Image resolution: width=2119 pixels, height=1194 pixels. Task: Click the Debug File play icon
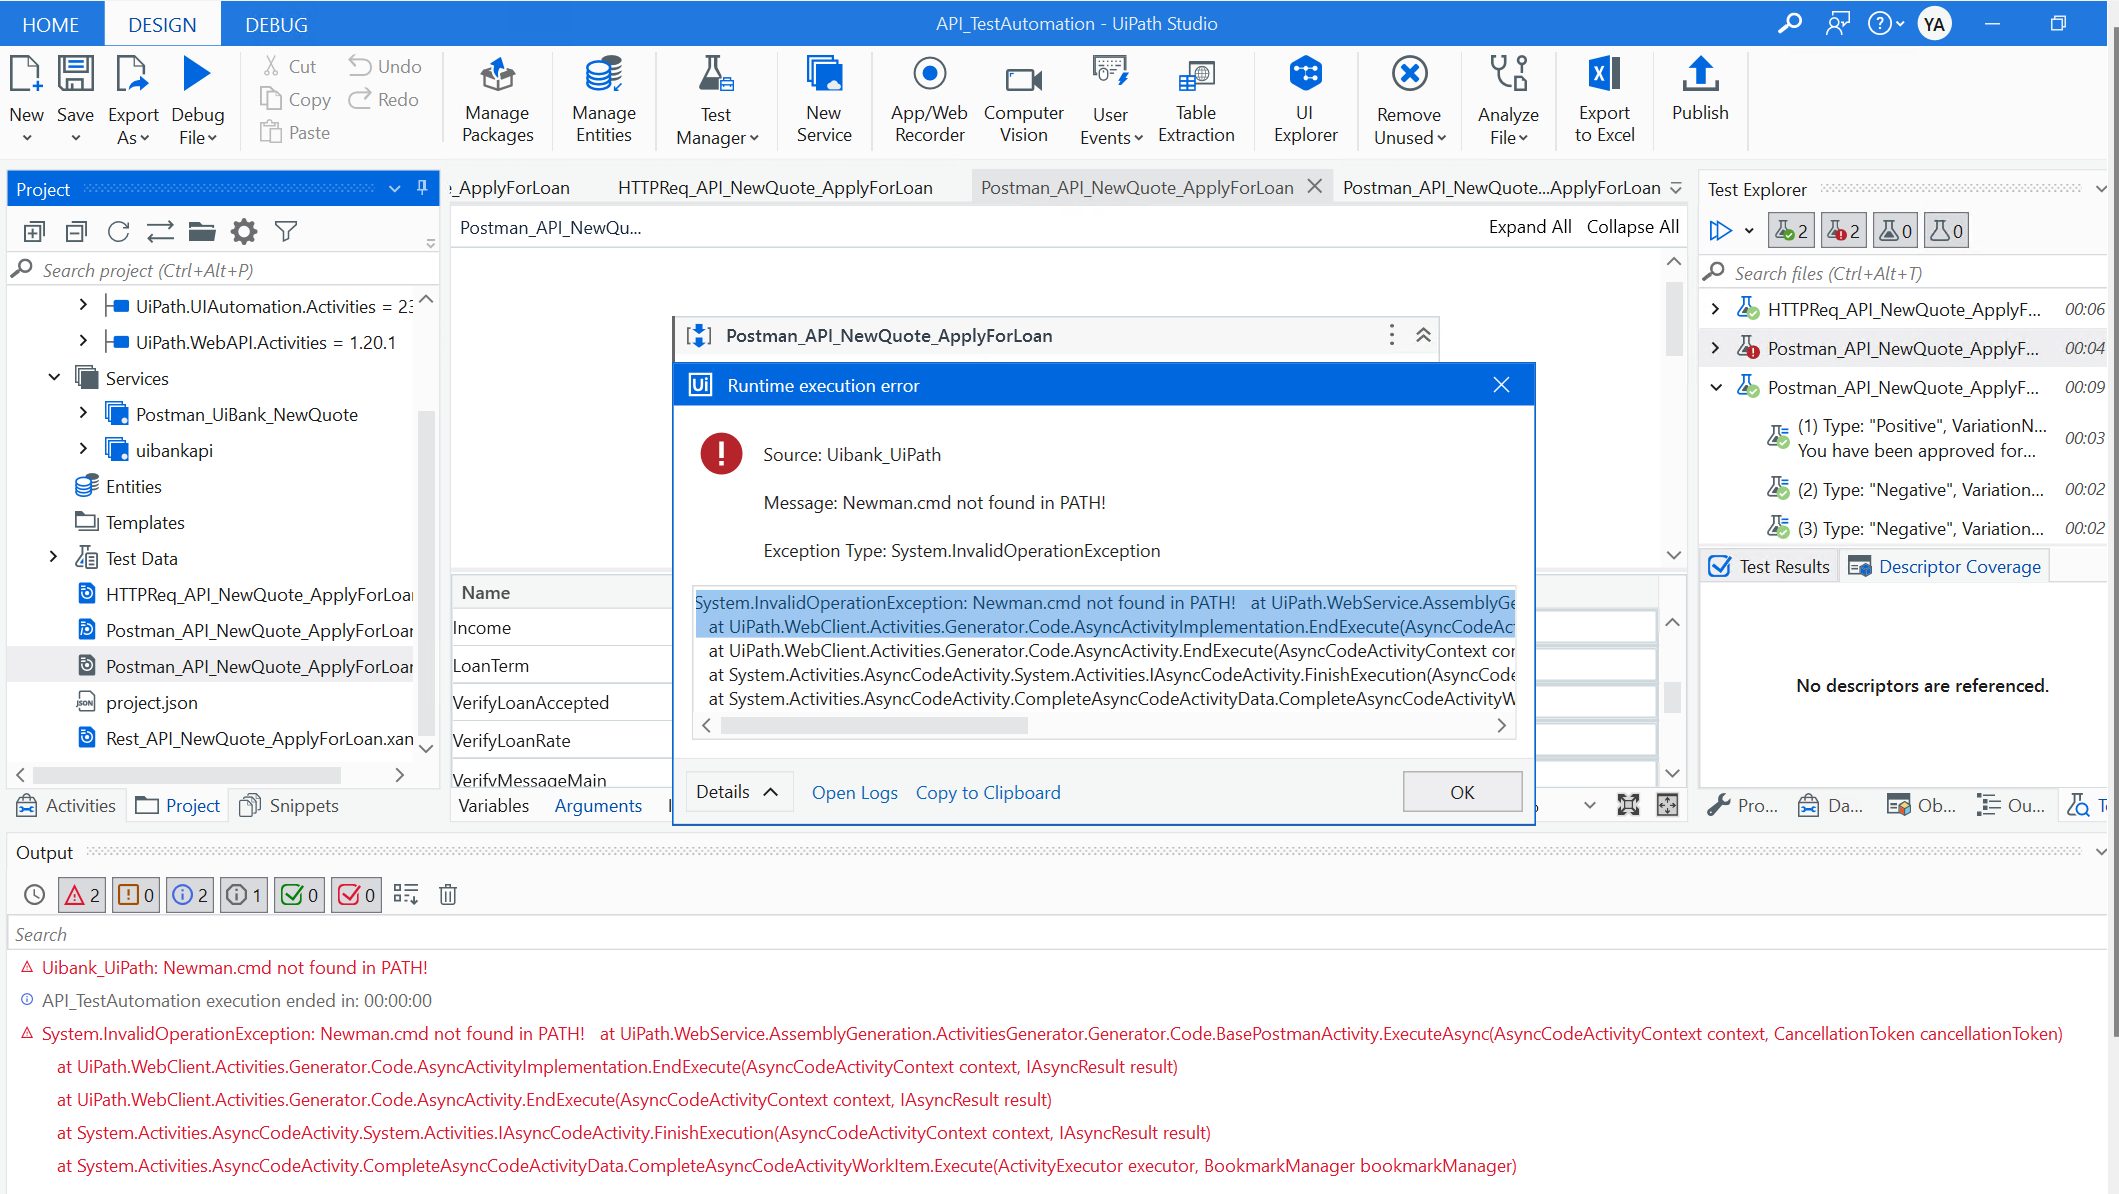[x=197, y=75]
